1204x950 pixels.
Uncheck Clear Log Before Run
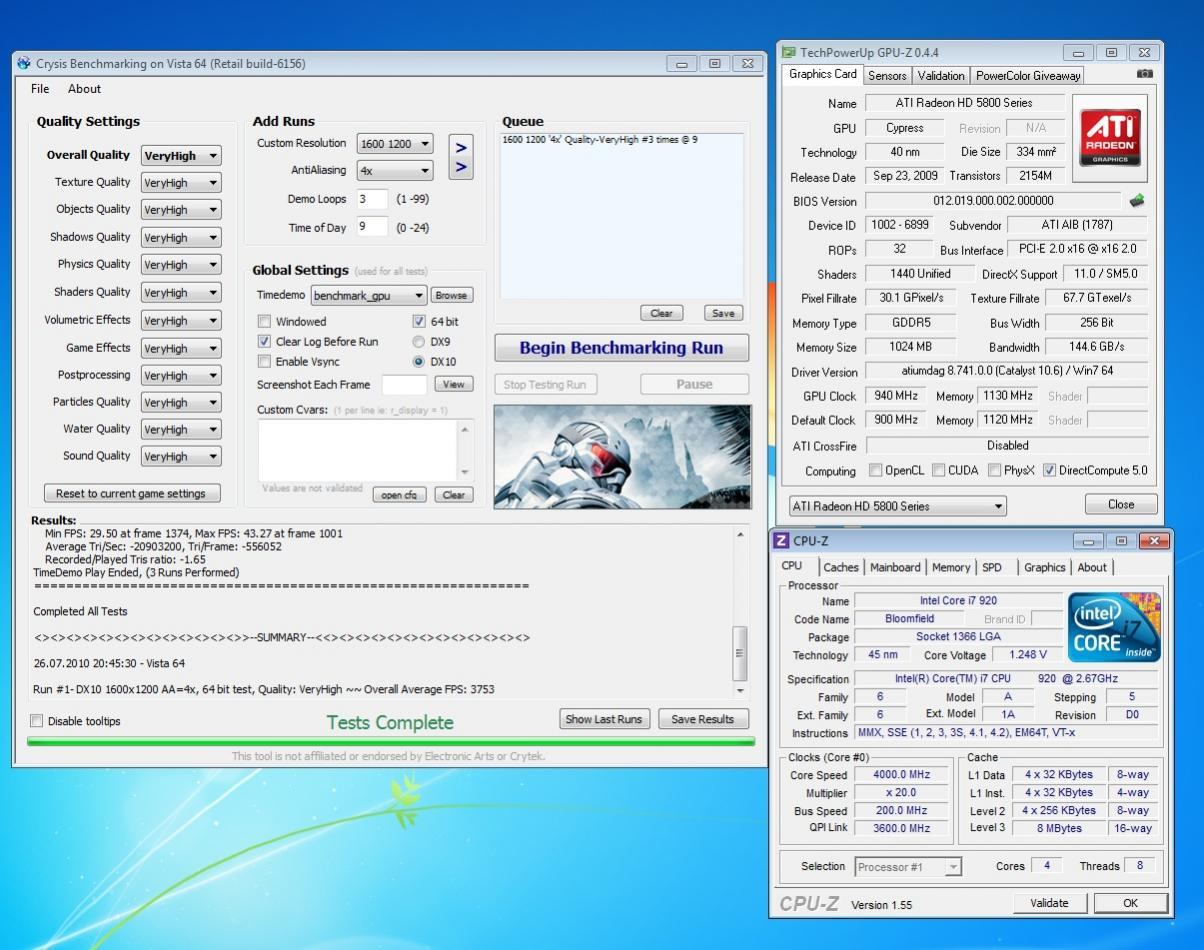tap(265, 341)
